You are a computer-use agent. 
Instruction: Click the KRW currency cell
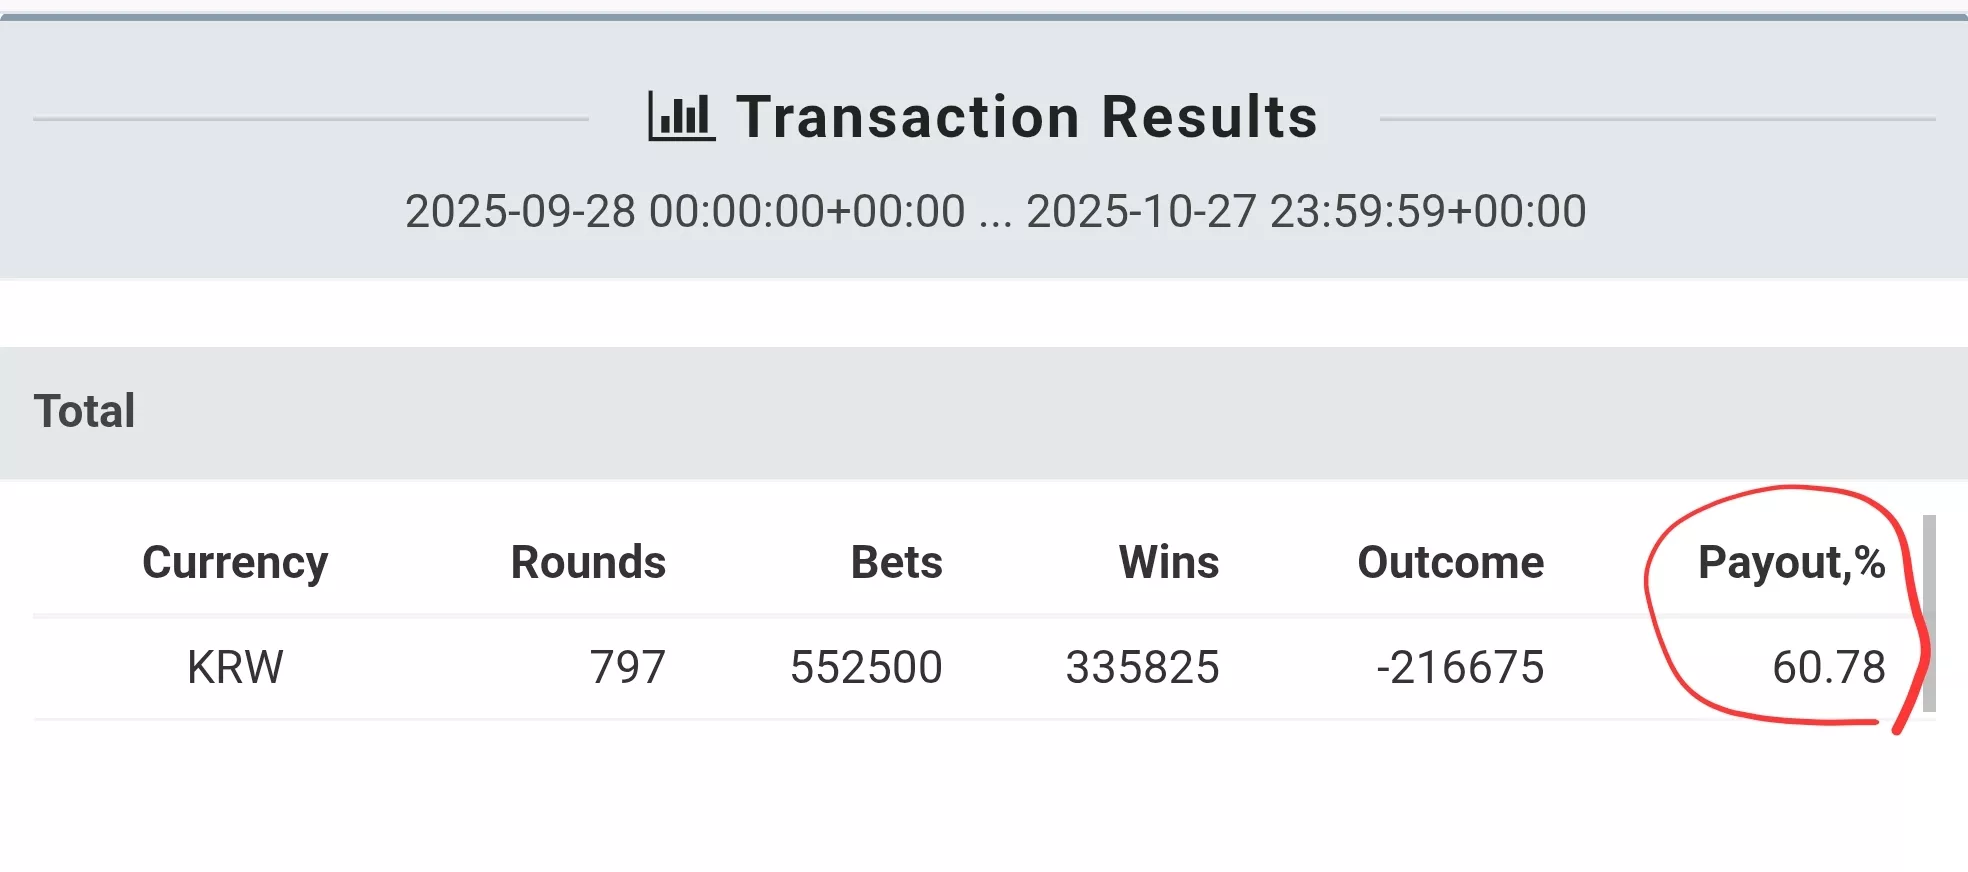coord(235,667)
